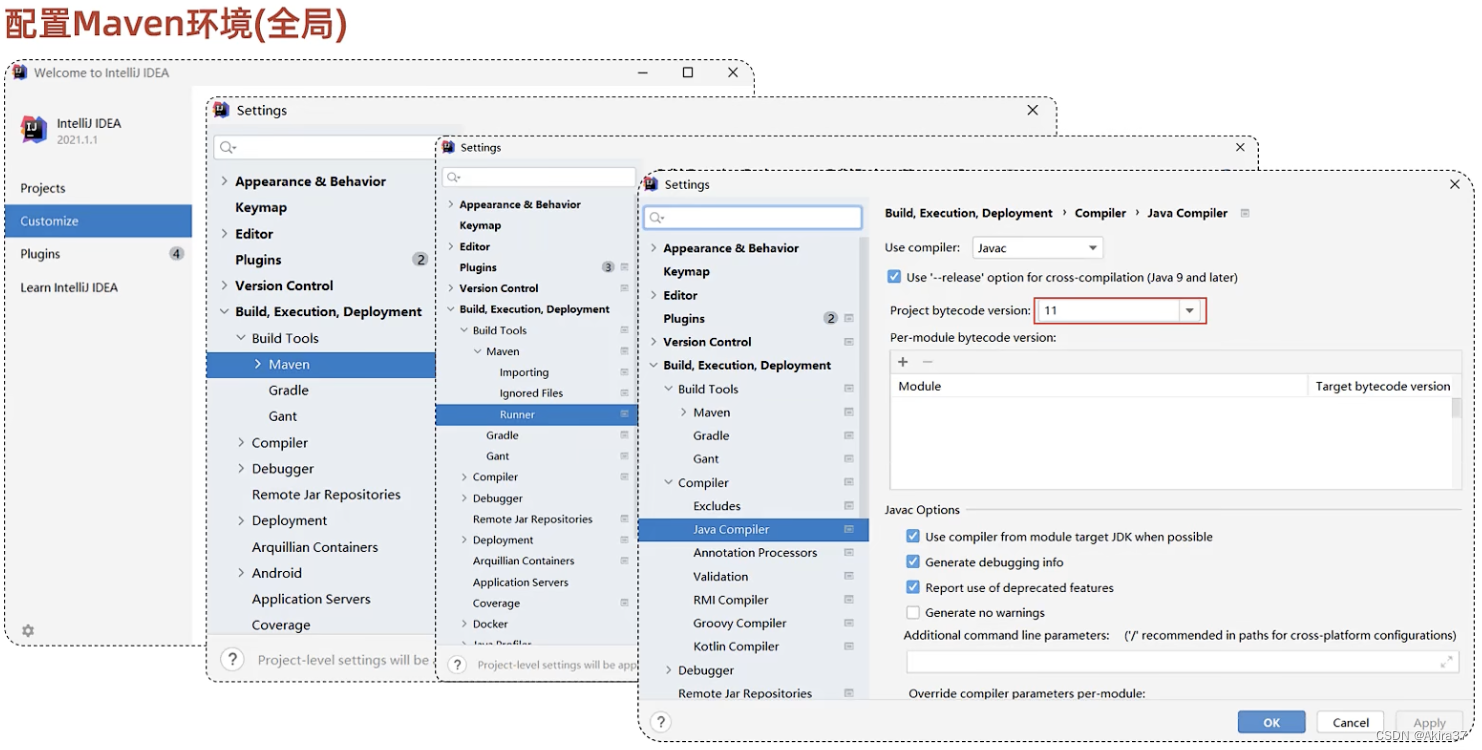
Task: Toggle Use compiler from module target JDK
Action: coord(913,537)
